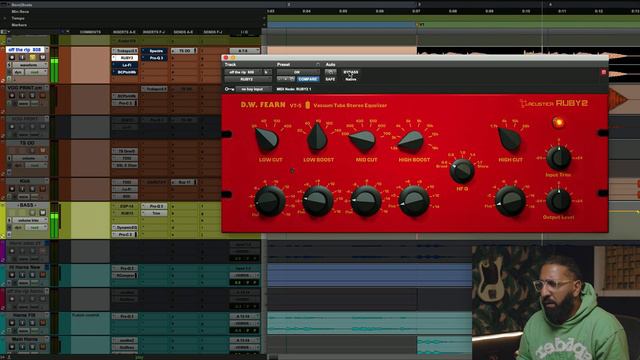Click the COMMENTS column header
The image size is (640, 360).
(x=90, y=32)
